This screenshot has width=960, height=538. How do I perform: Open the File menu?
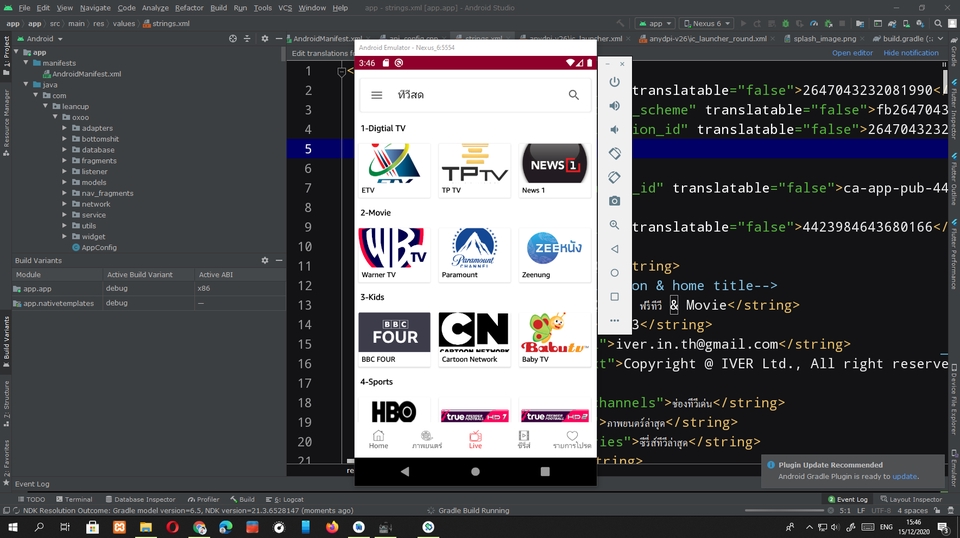[x=24, y=8]
